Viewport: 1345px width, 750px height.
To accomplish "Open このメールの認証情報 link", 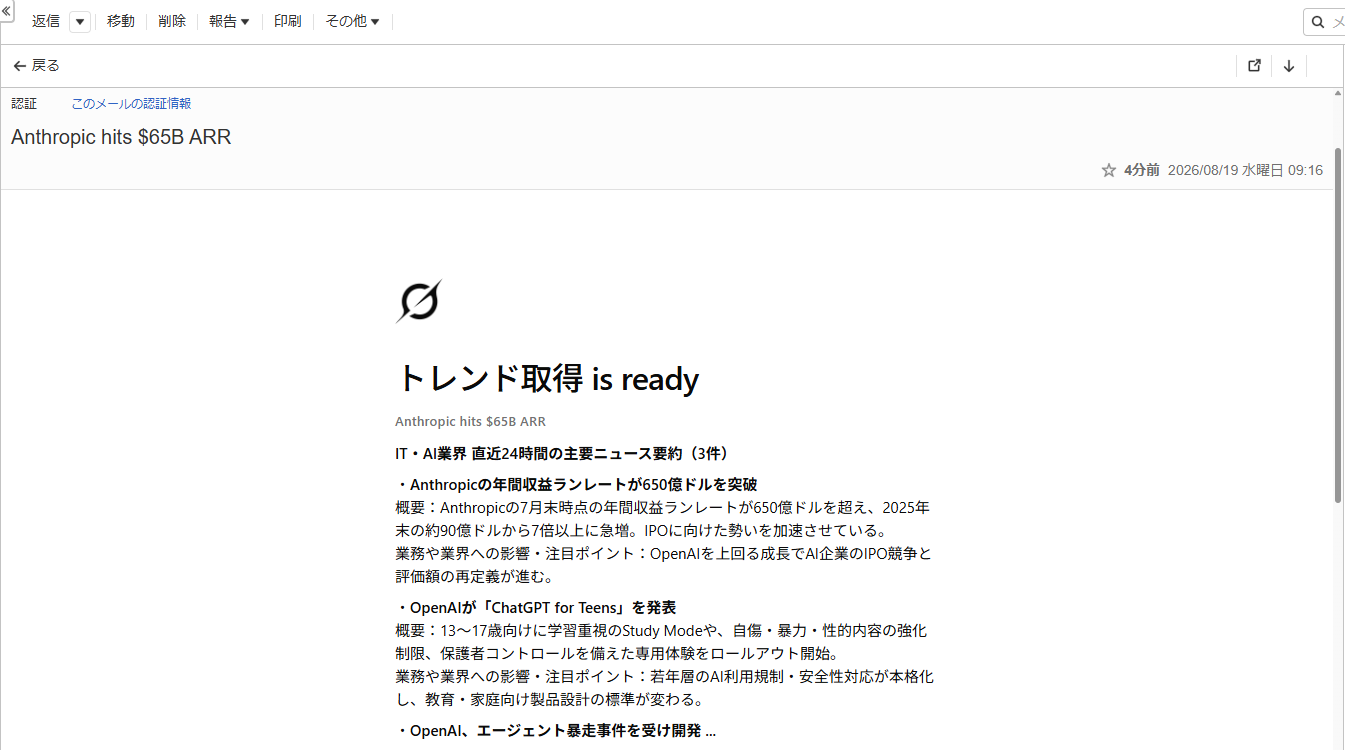I will click(x=131, y=103).
